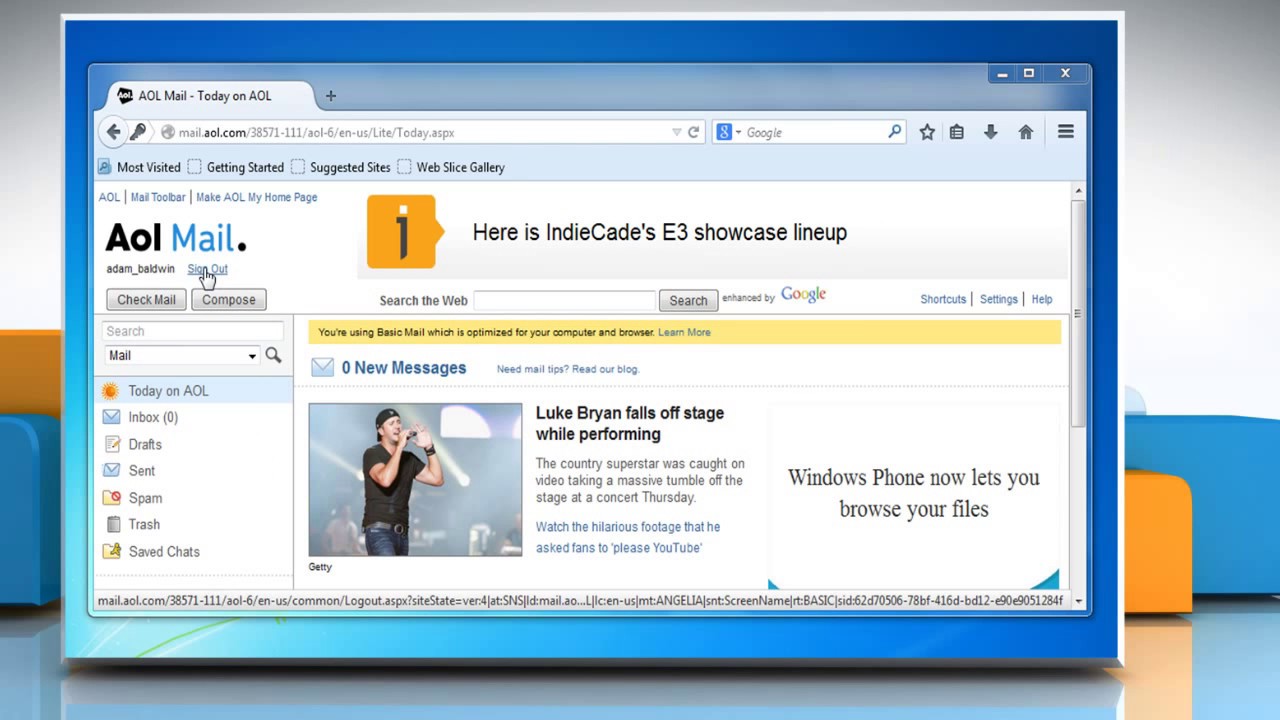The height and width of the screenshot is (720, 1280).
Task: Sign Out of adam_baldwin account
Action: tap(207, 269)
